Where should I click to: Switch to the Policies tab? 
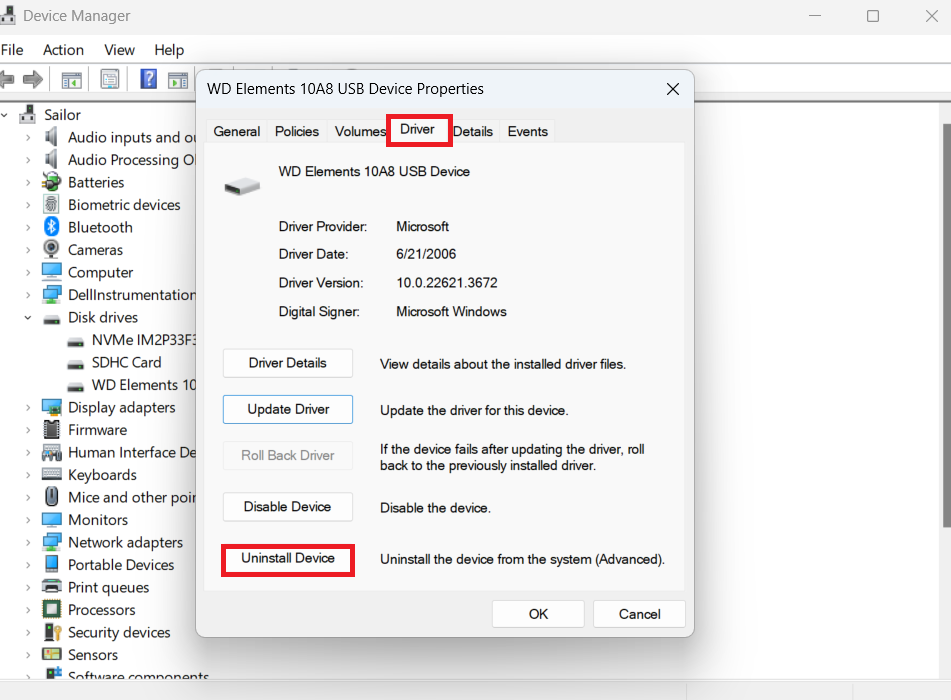point(297,131)
